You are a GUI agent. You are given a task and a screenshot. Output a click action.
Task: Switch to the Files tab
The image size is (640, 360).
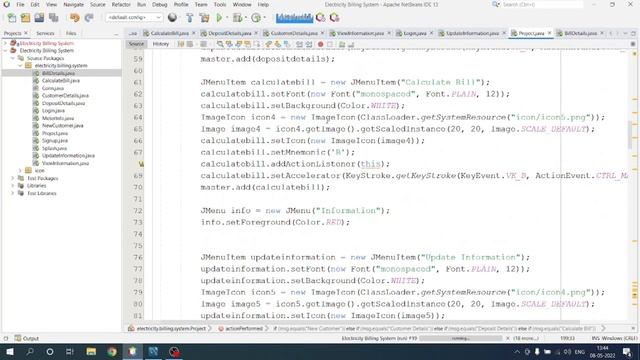(71, 33)
